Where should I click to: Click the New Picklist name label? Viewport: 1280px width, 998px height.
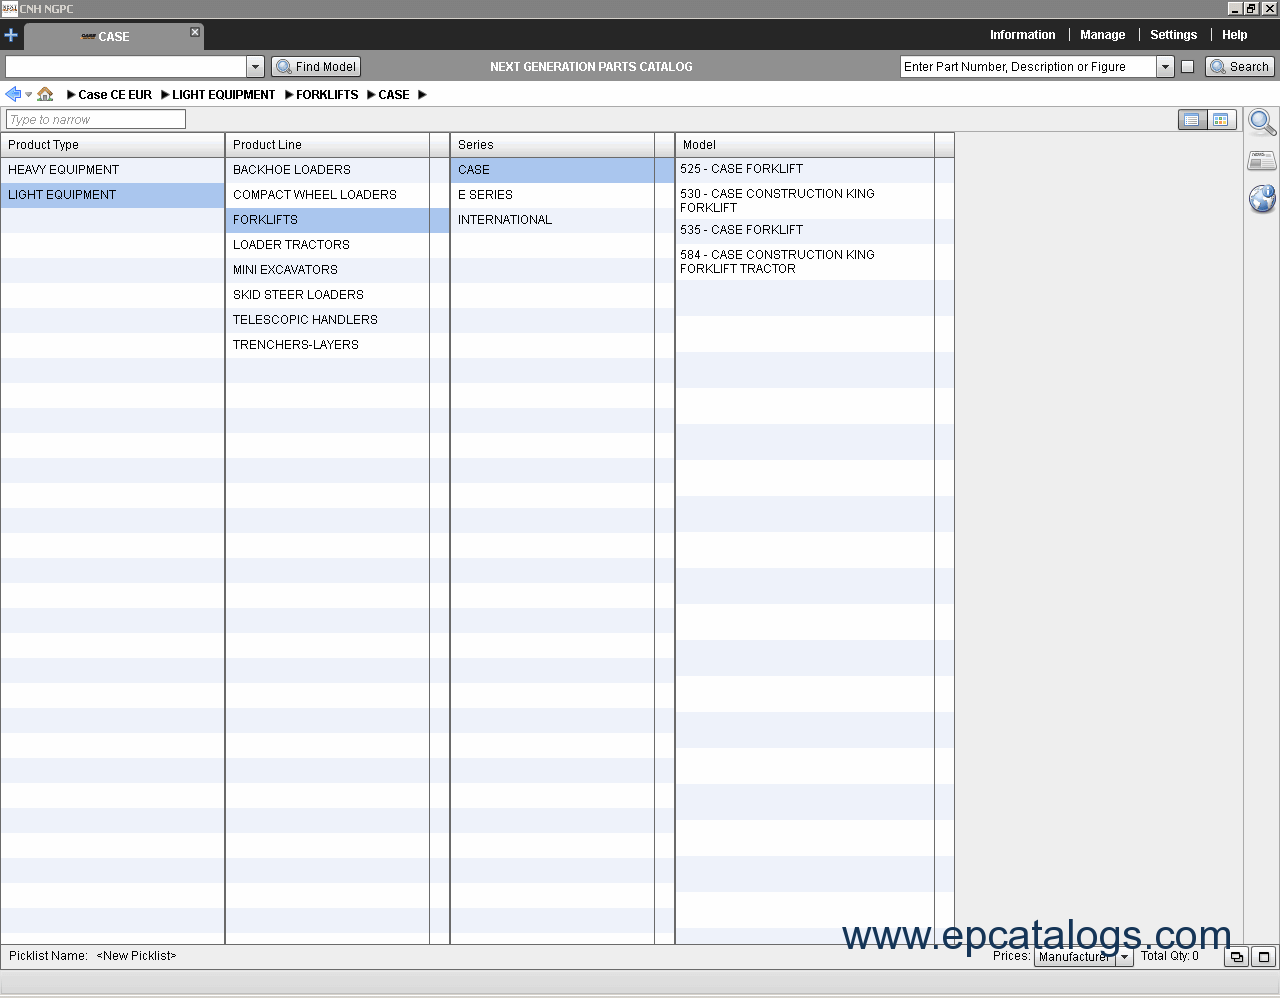136,956
